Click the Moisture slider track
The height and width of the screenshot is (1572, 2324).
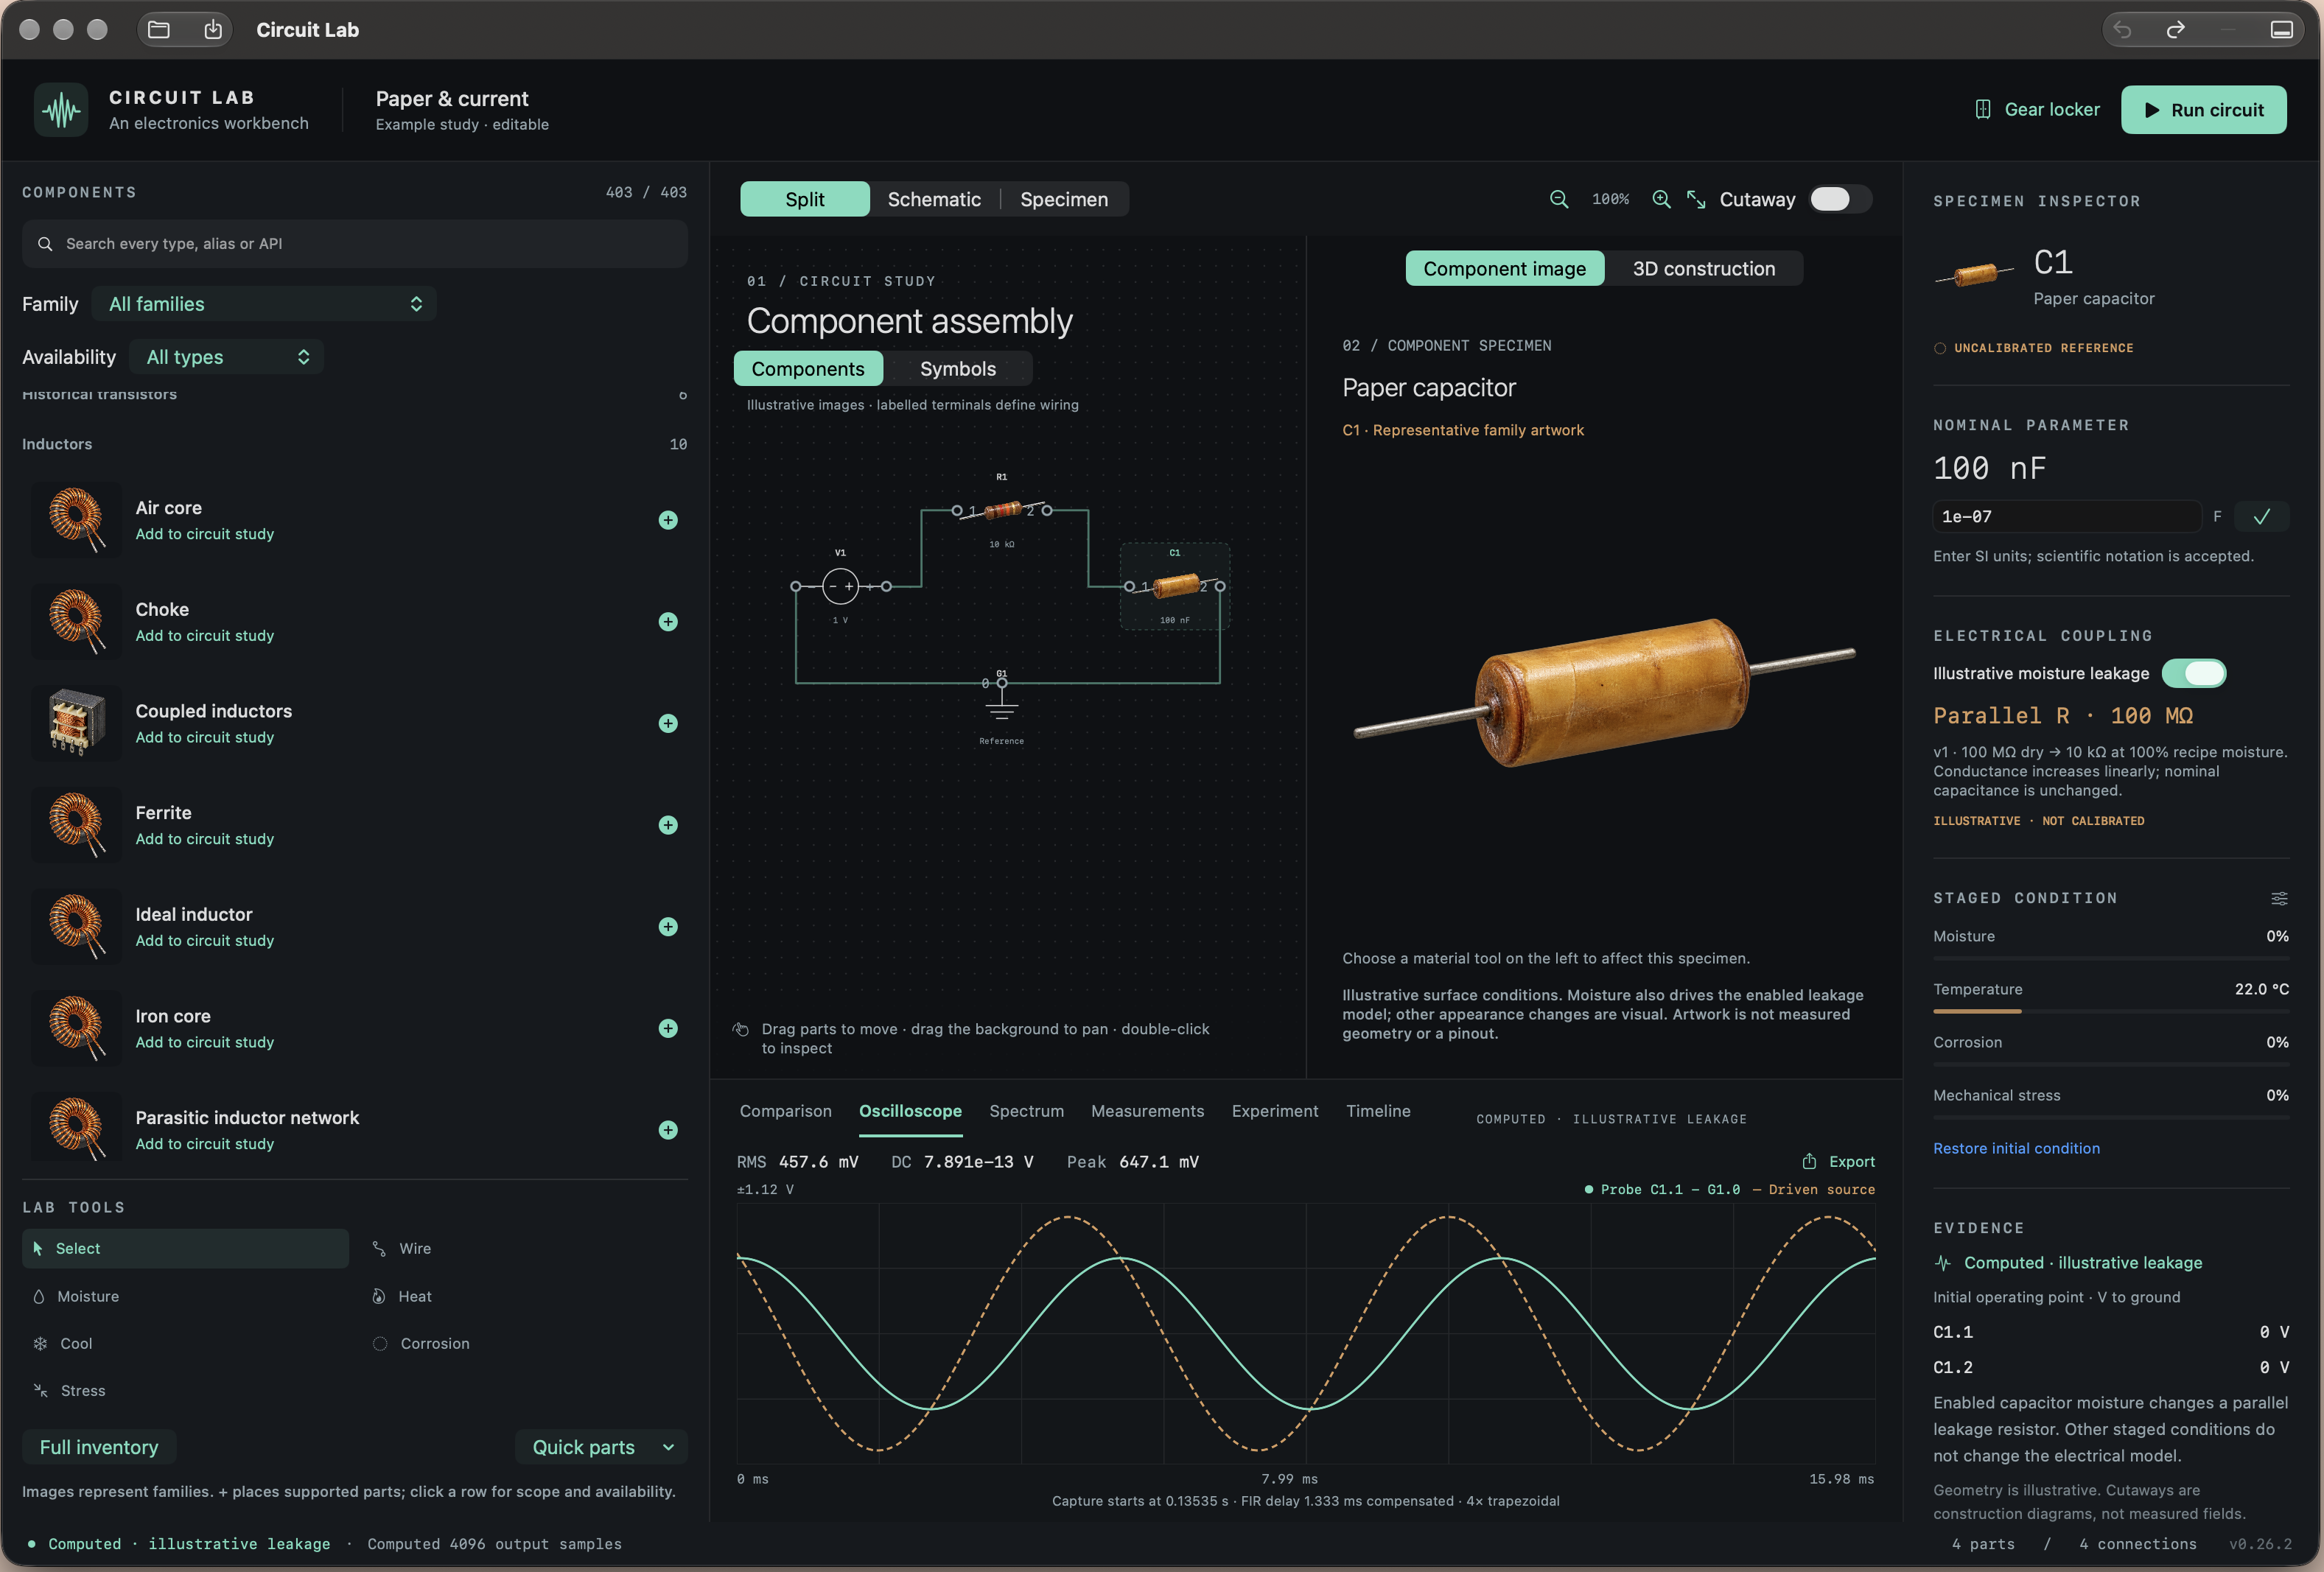point(2110,958)
